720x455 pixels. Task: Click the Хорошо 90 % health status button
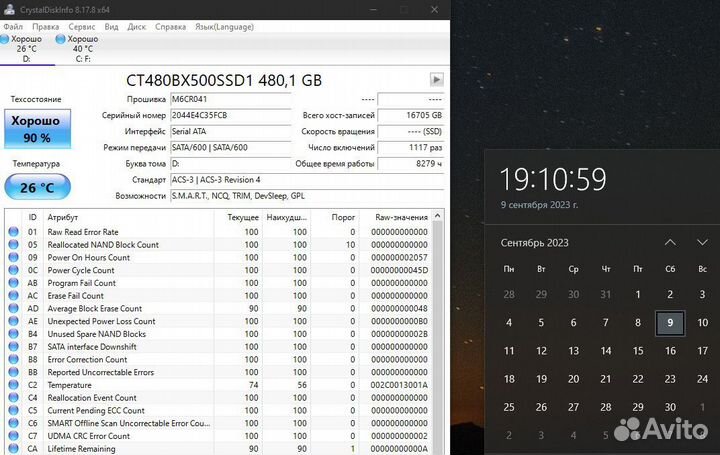pos(37,129)
